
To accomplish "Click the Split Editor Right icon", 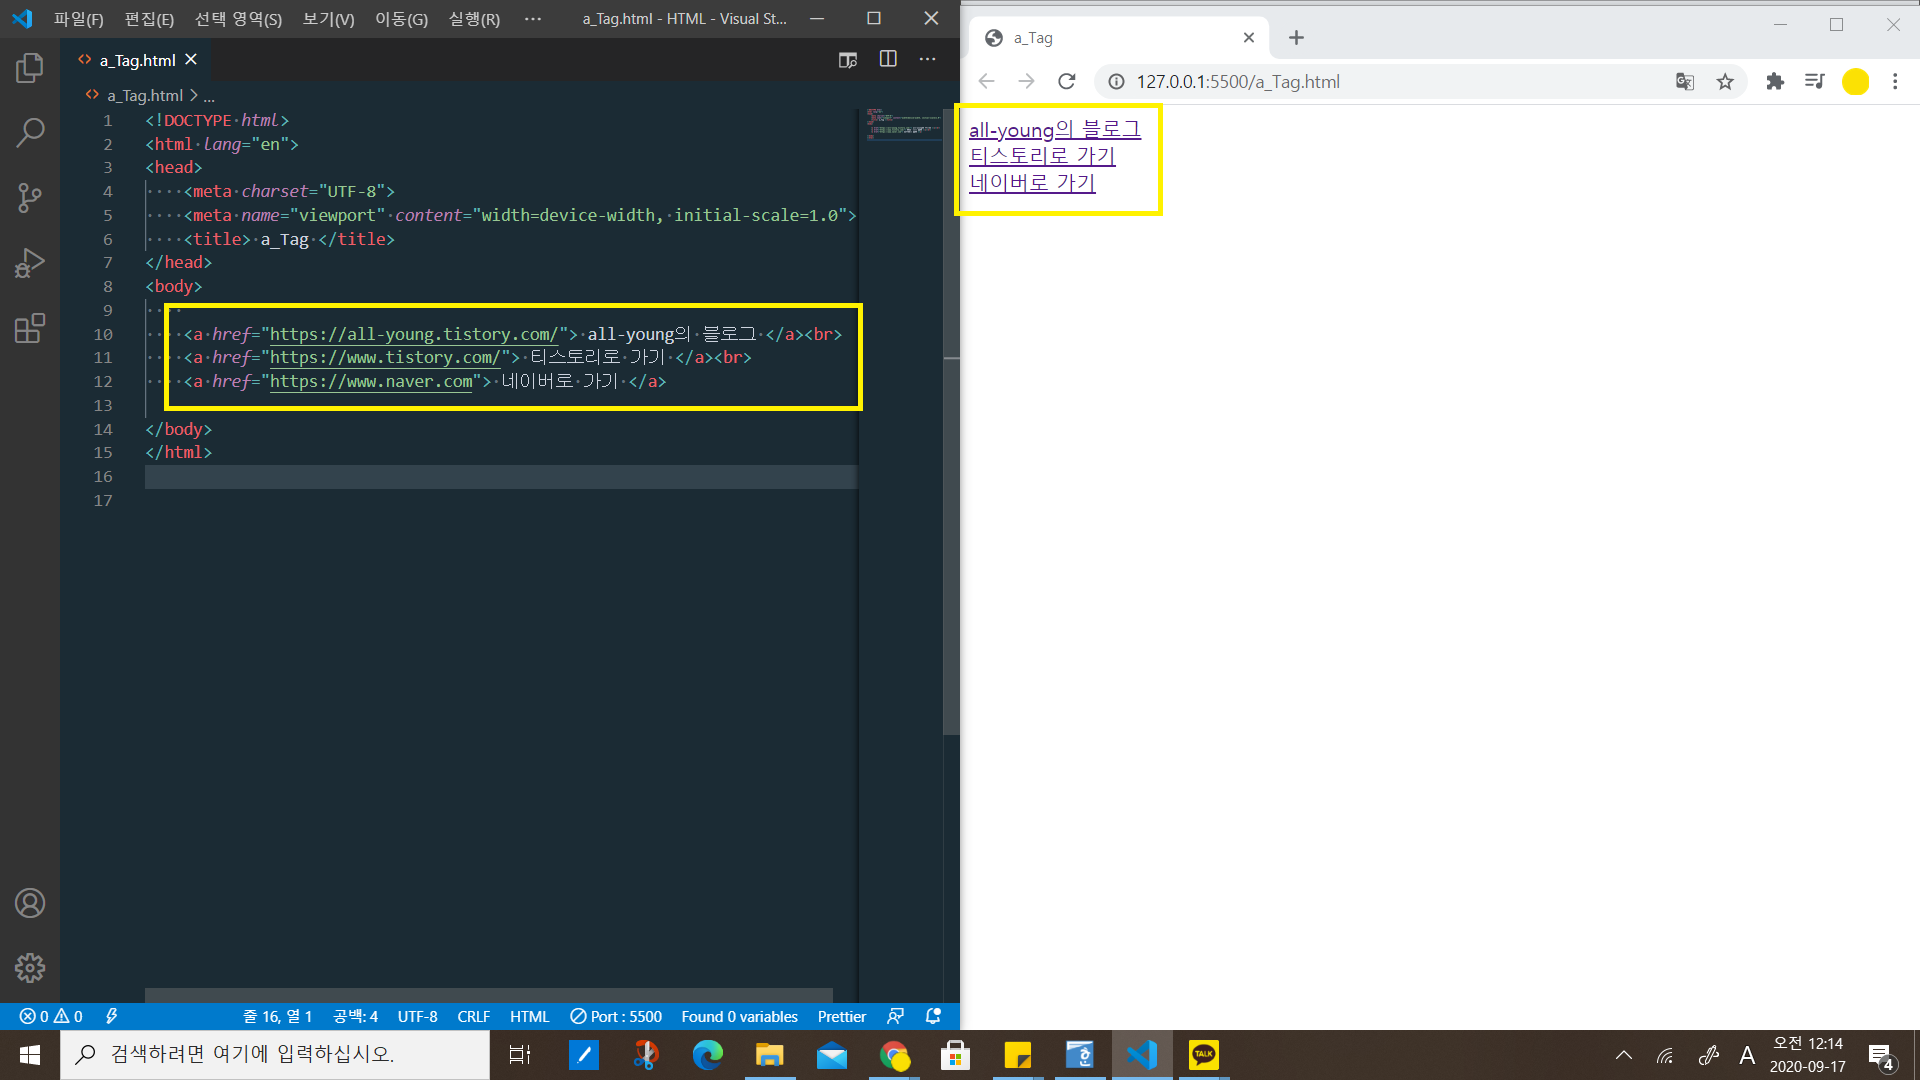I will click(888, 59).
